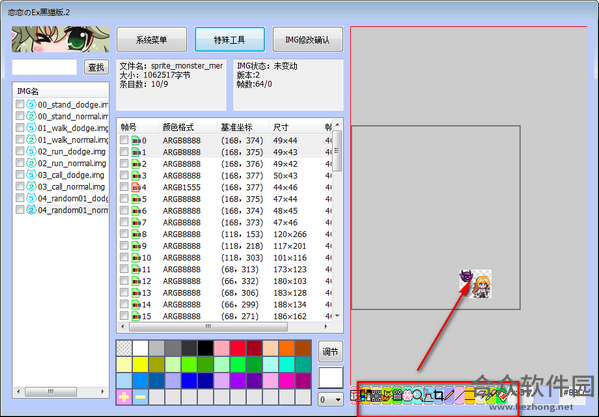Toggle the checkbox for frame 10

point(124,257)
